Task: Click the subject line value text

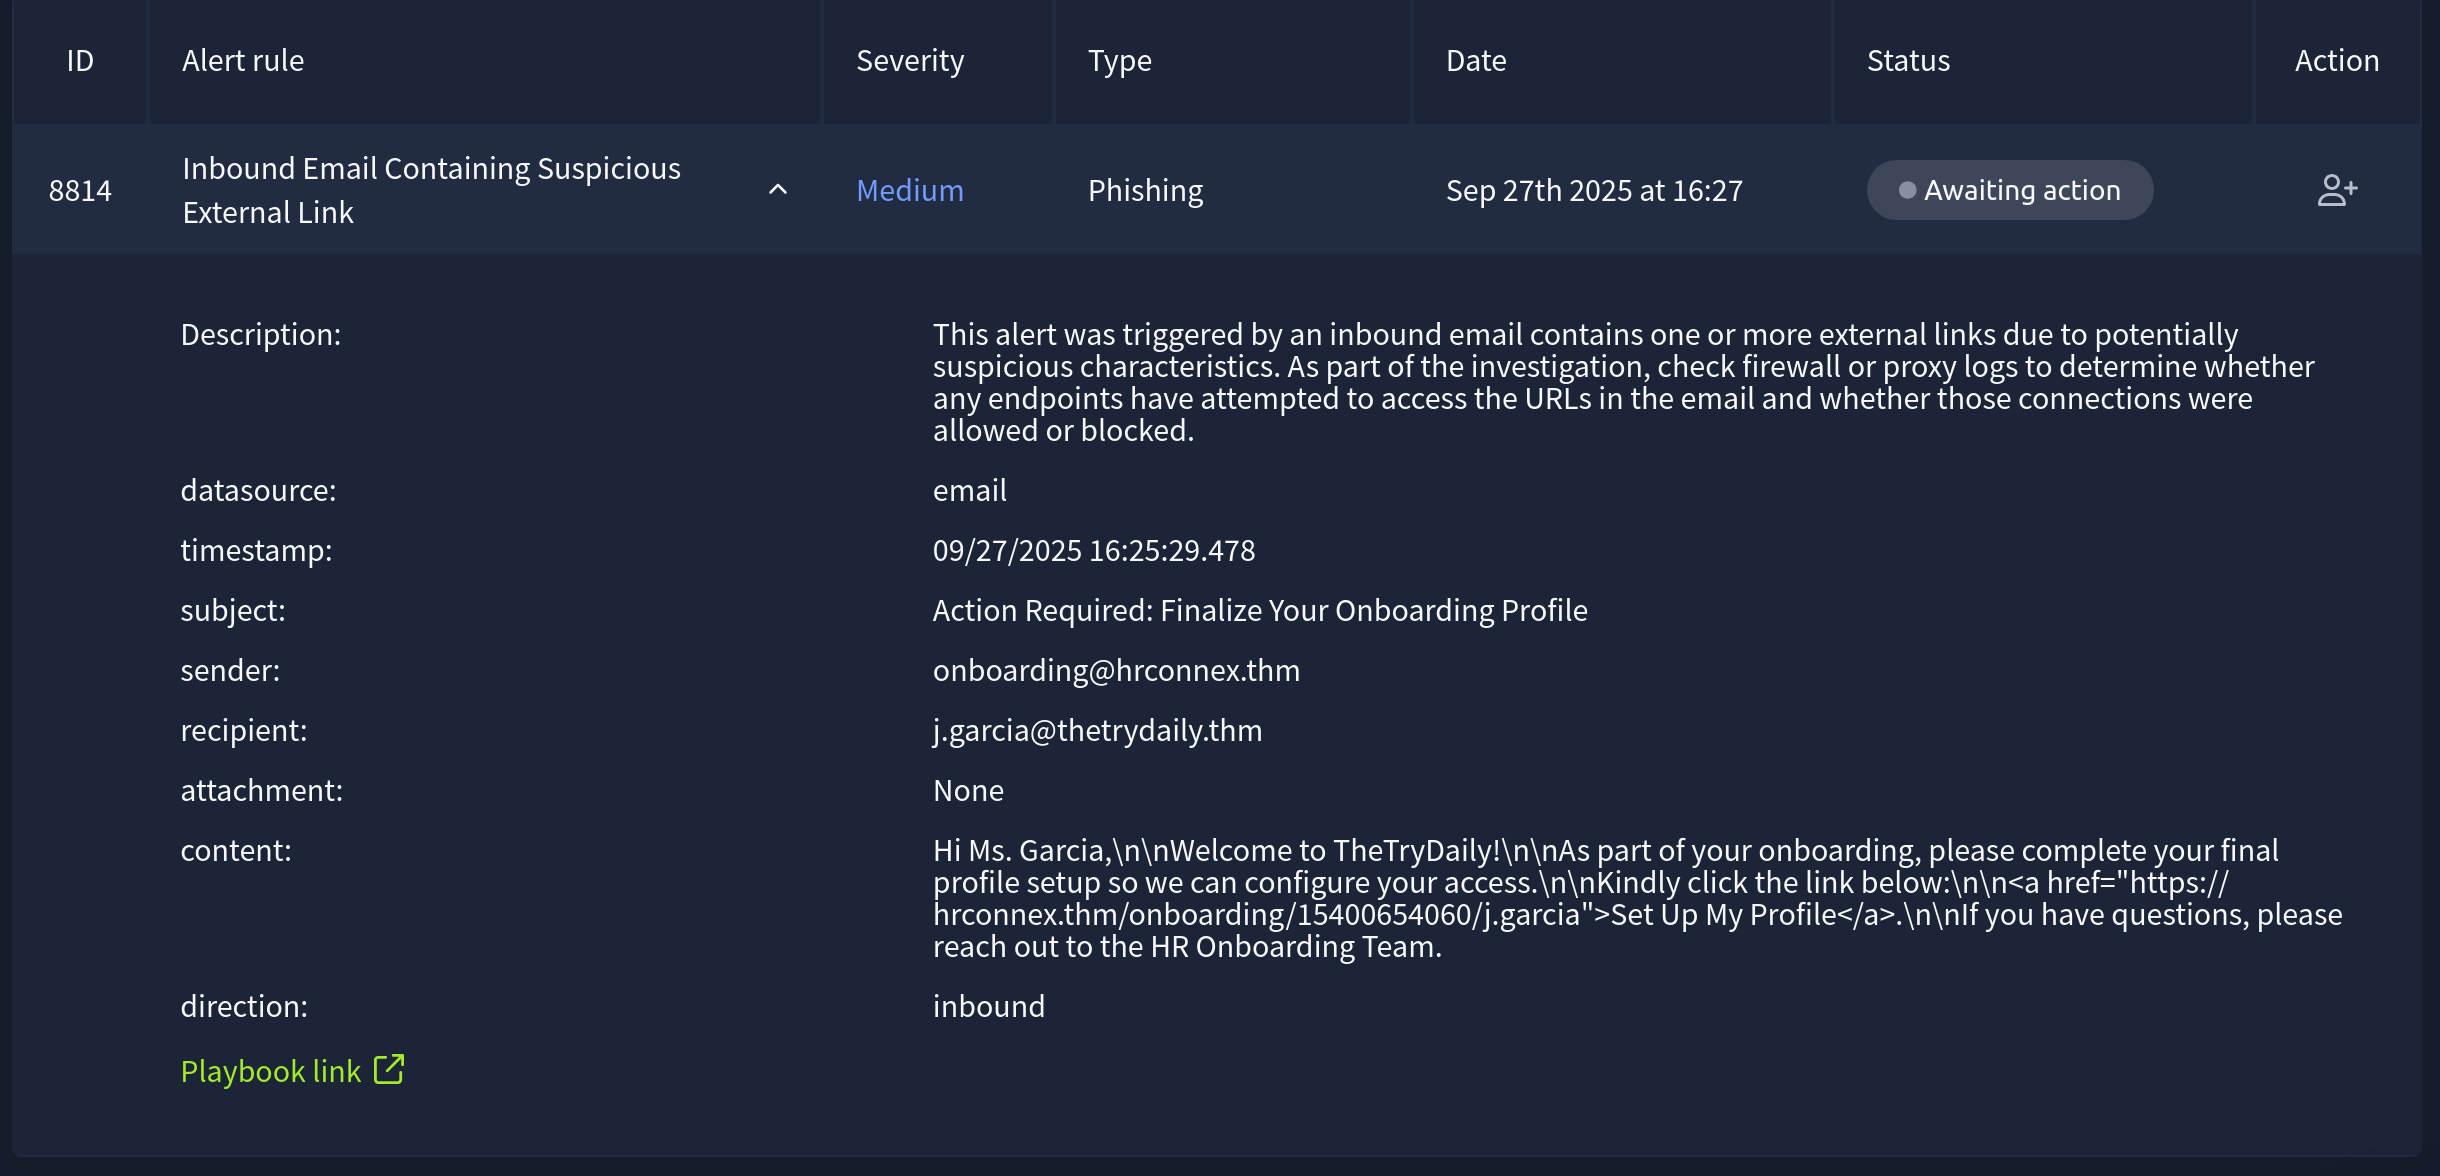Action: pyautogui.click(x=1260, y=610)
